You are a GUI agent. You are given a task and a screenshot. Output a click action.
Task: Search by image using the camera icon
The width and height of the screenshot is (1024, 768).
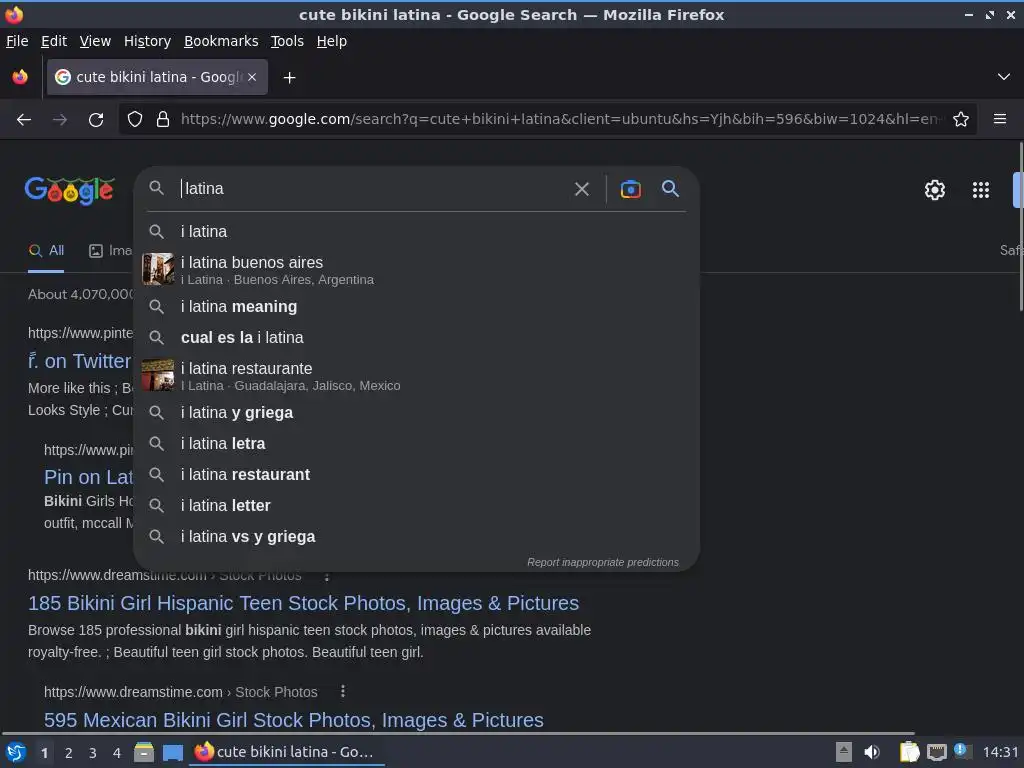(630, 189)
